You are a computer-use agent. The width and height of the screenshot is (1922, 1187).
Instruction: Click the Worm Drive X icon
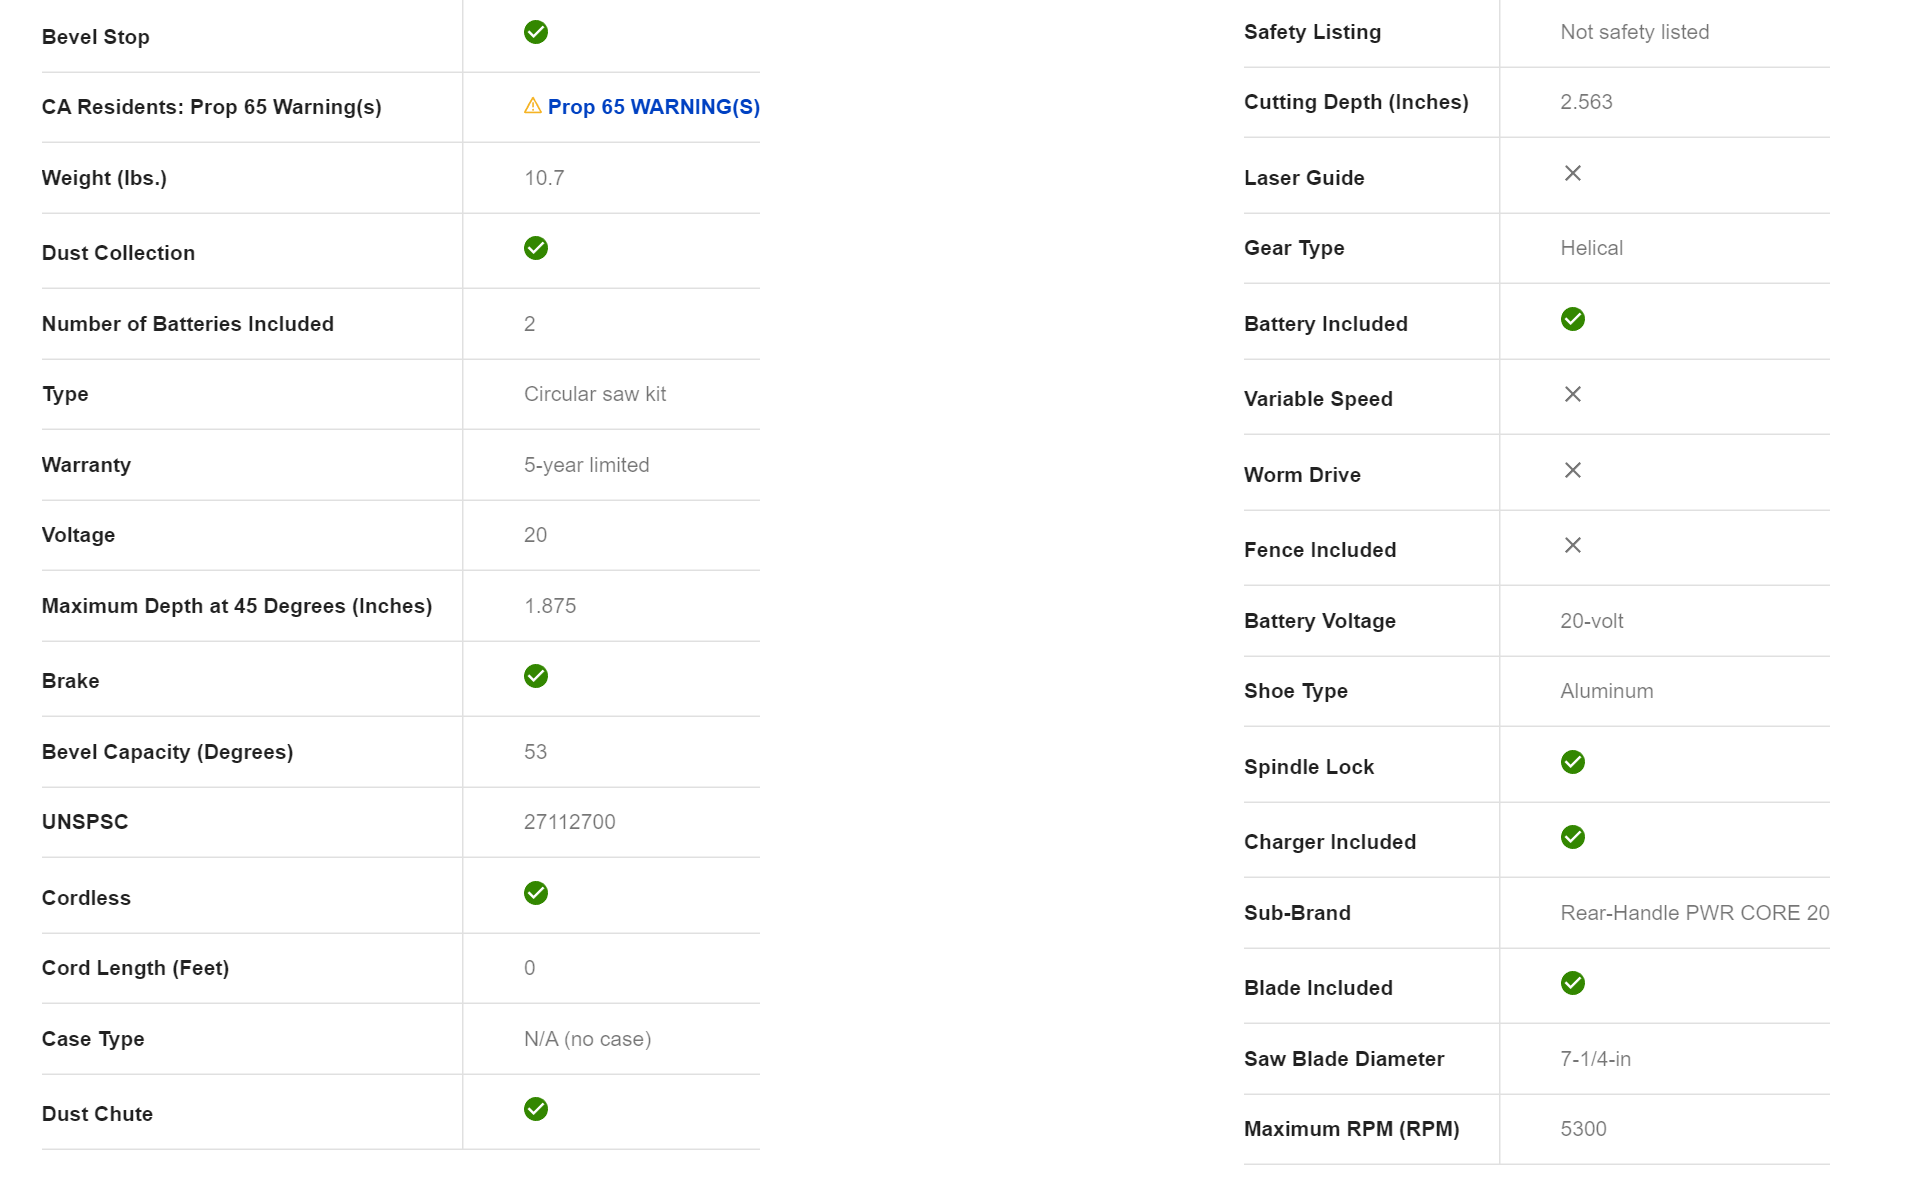(x=1573, y=470)
